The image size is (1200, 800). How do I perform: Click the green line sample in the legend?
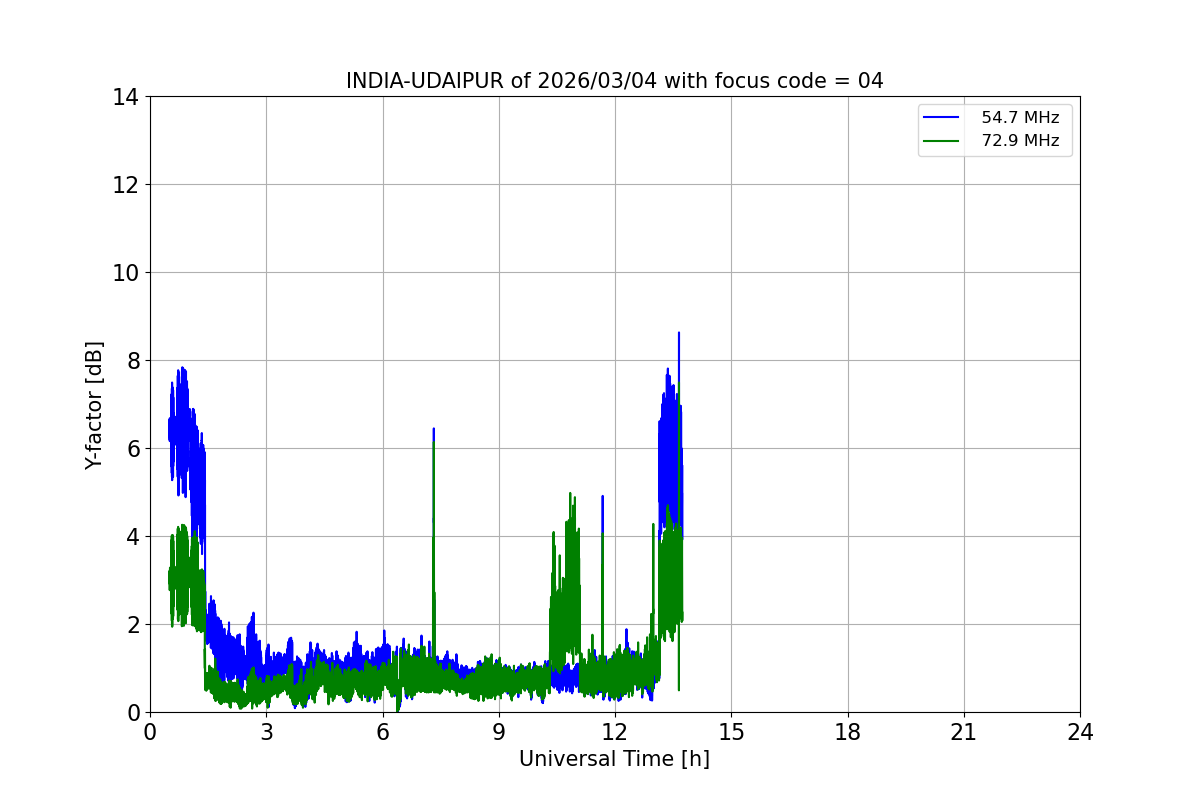(x=941, y=141)
